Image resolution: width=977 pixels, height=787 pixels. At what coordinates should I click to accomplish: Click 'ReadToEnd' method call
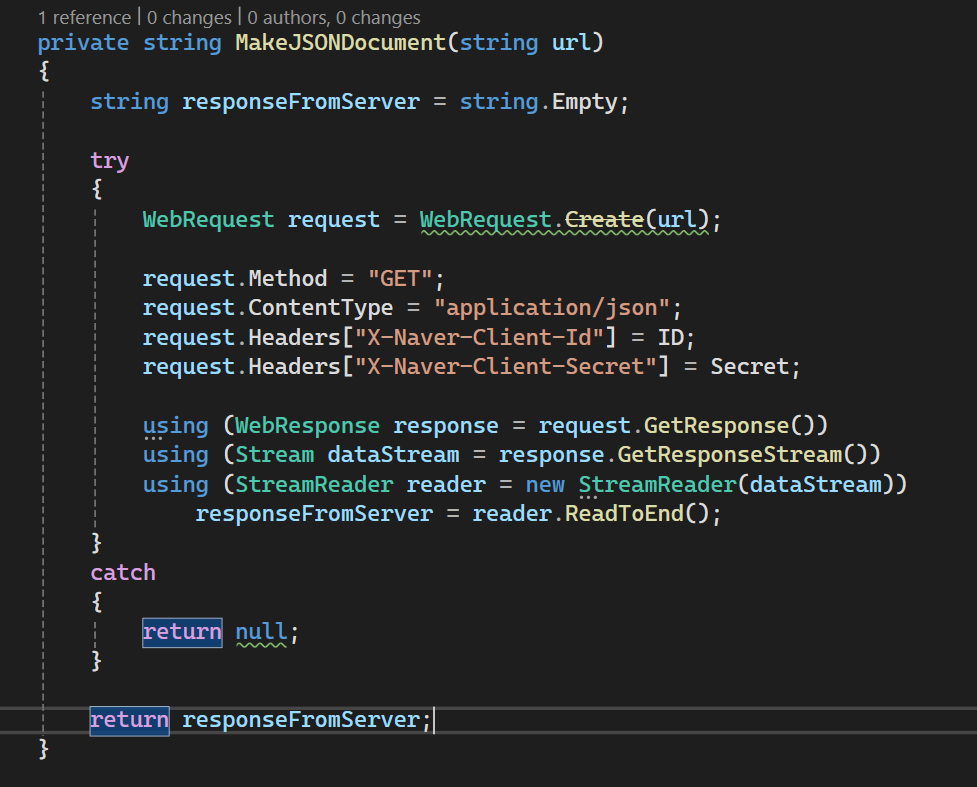[x=624, y=513]
